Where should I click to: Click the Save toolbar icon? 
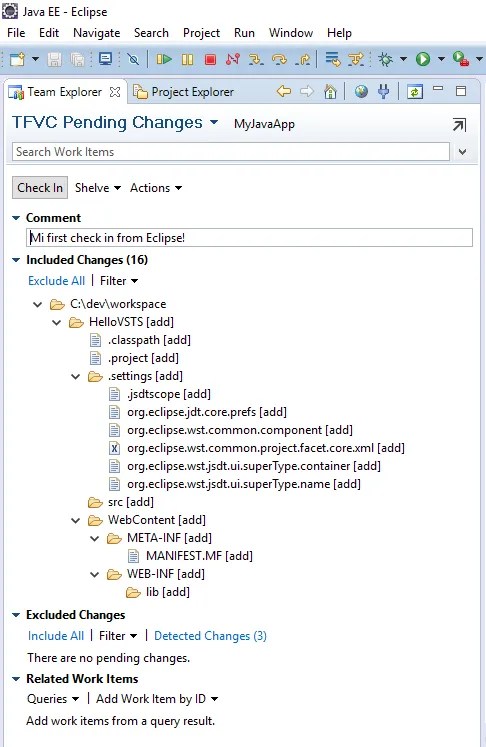click(x=54, y=59)
